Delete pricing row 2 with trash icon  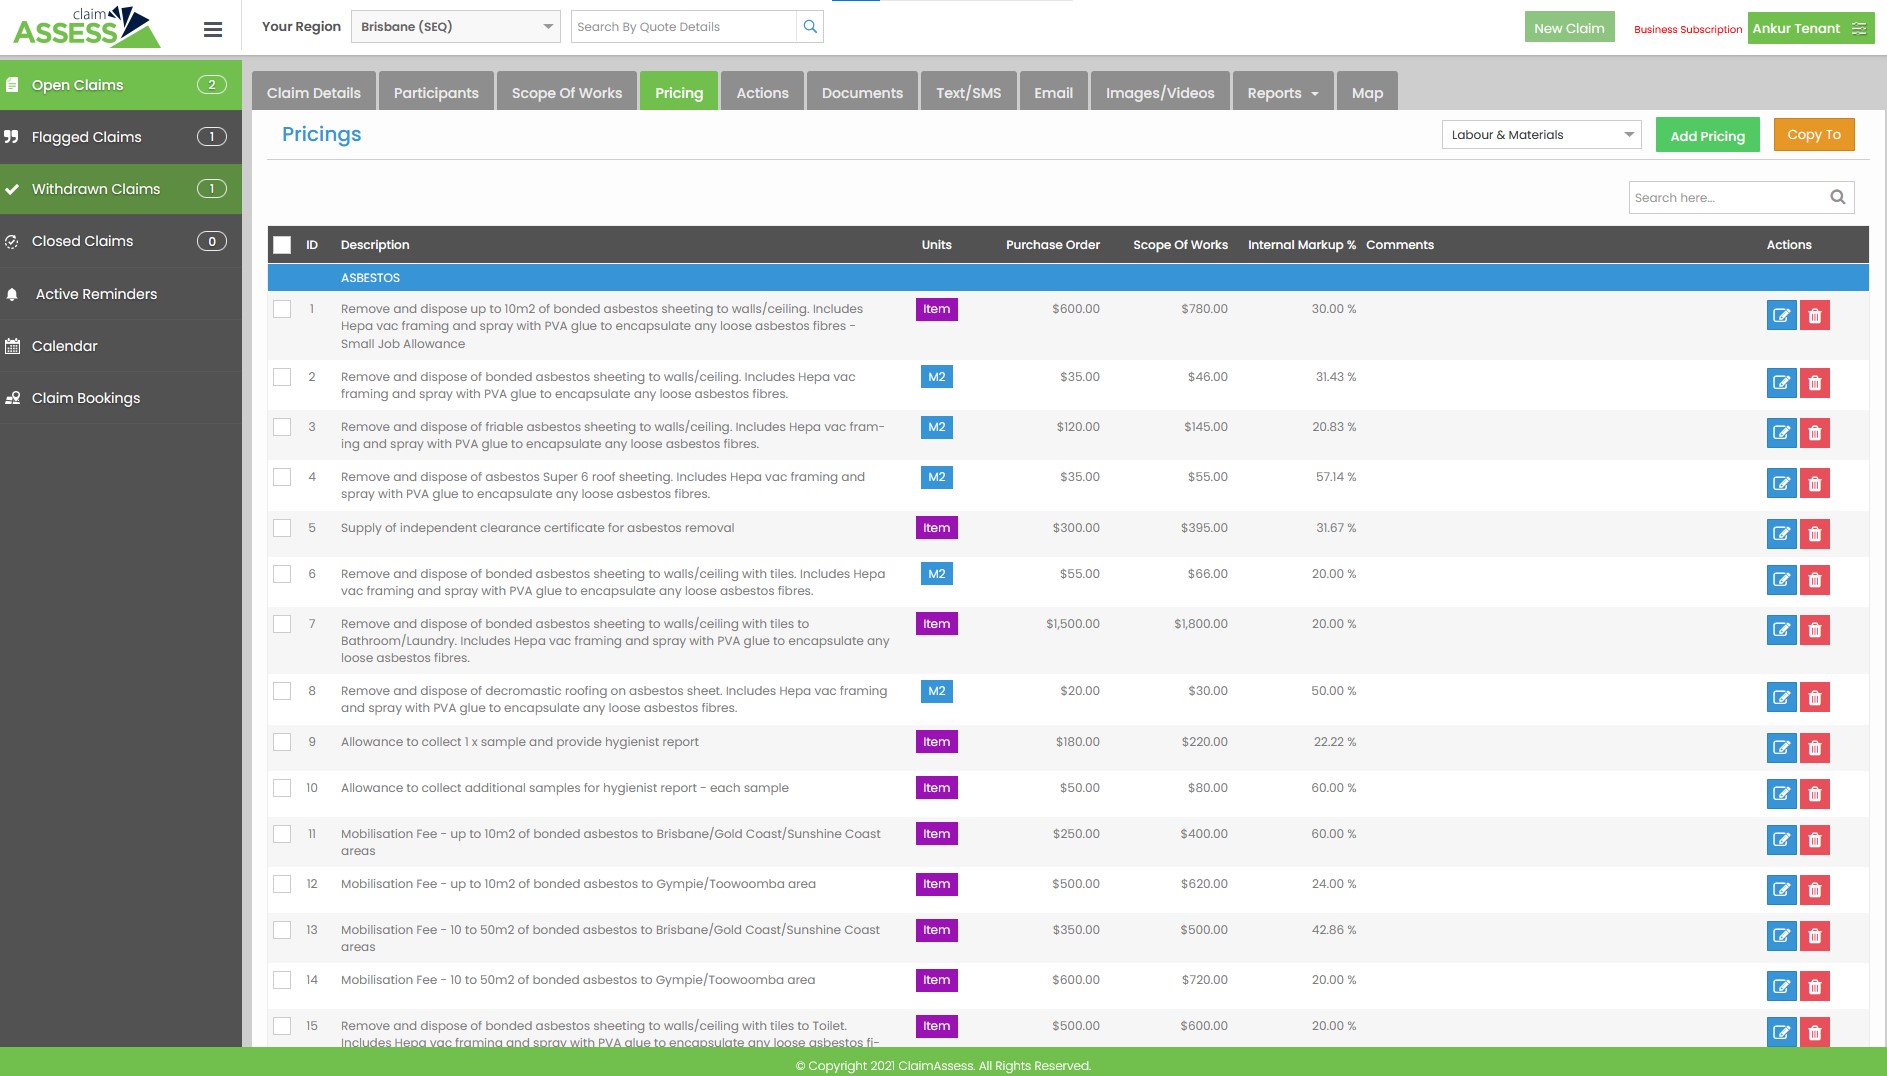click(1814, 383)
